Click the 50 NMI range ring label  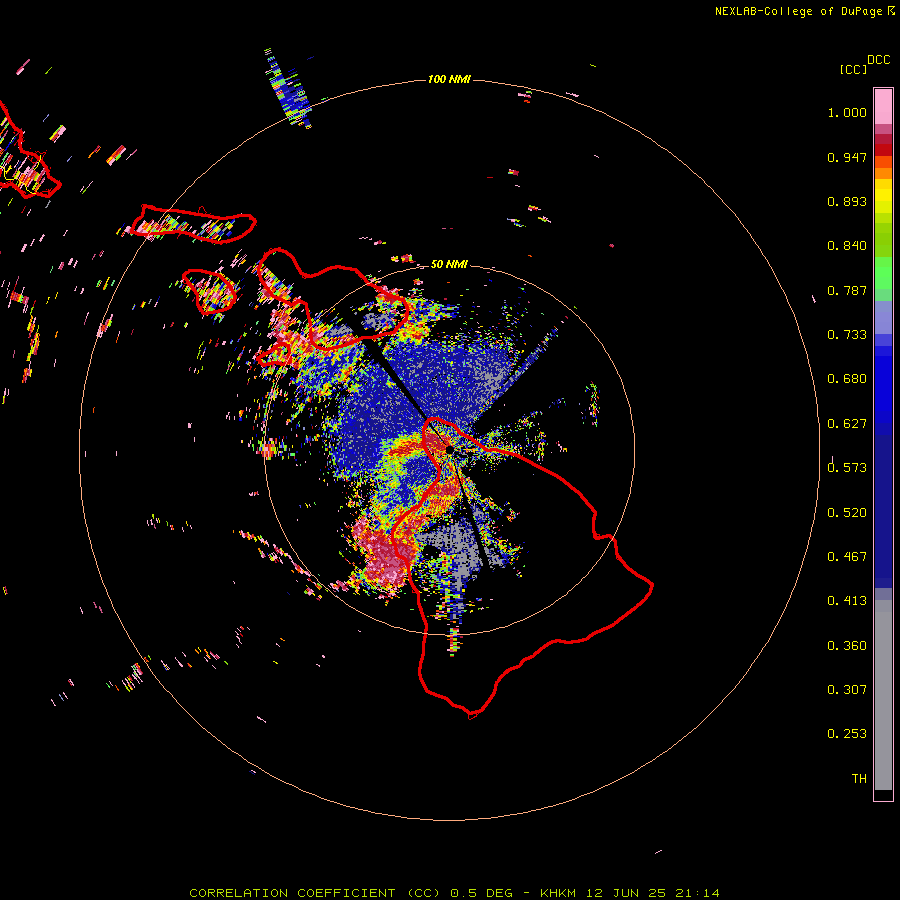(x=449, y=264)
